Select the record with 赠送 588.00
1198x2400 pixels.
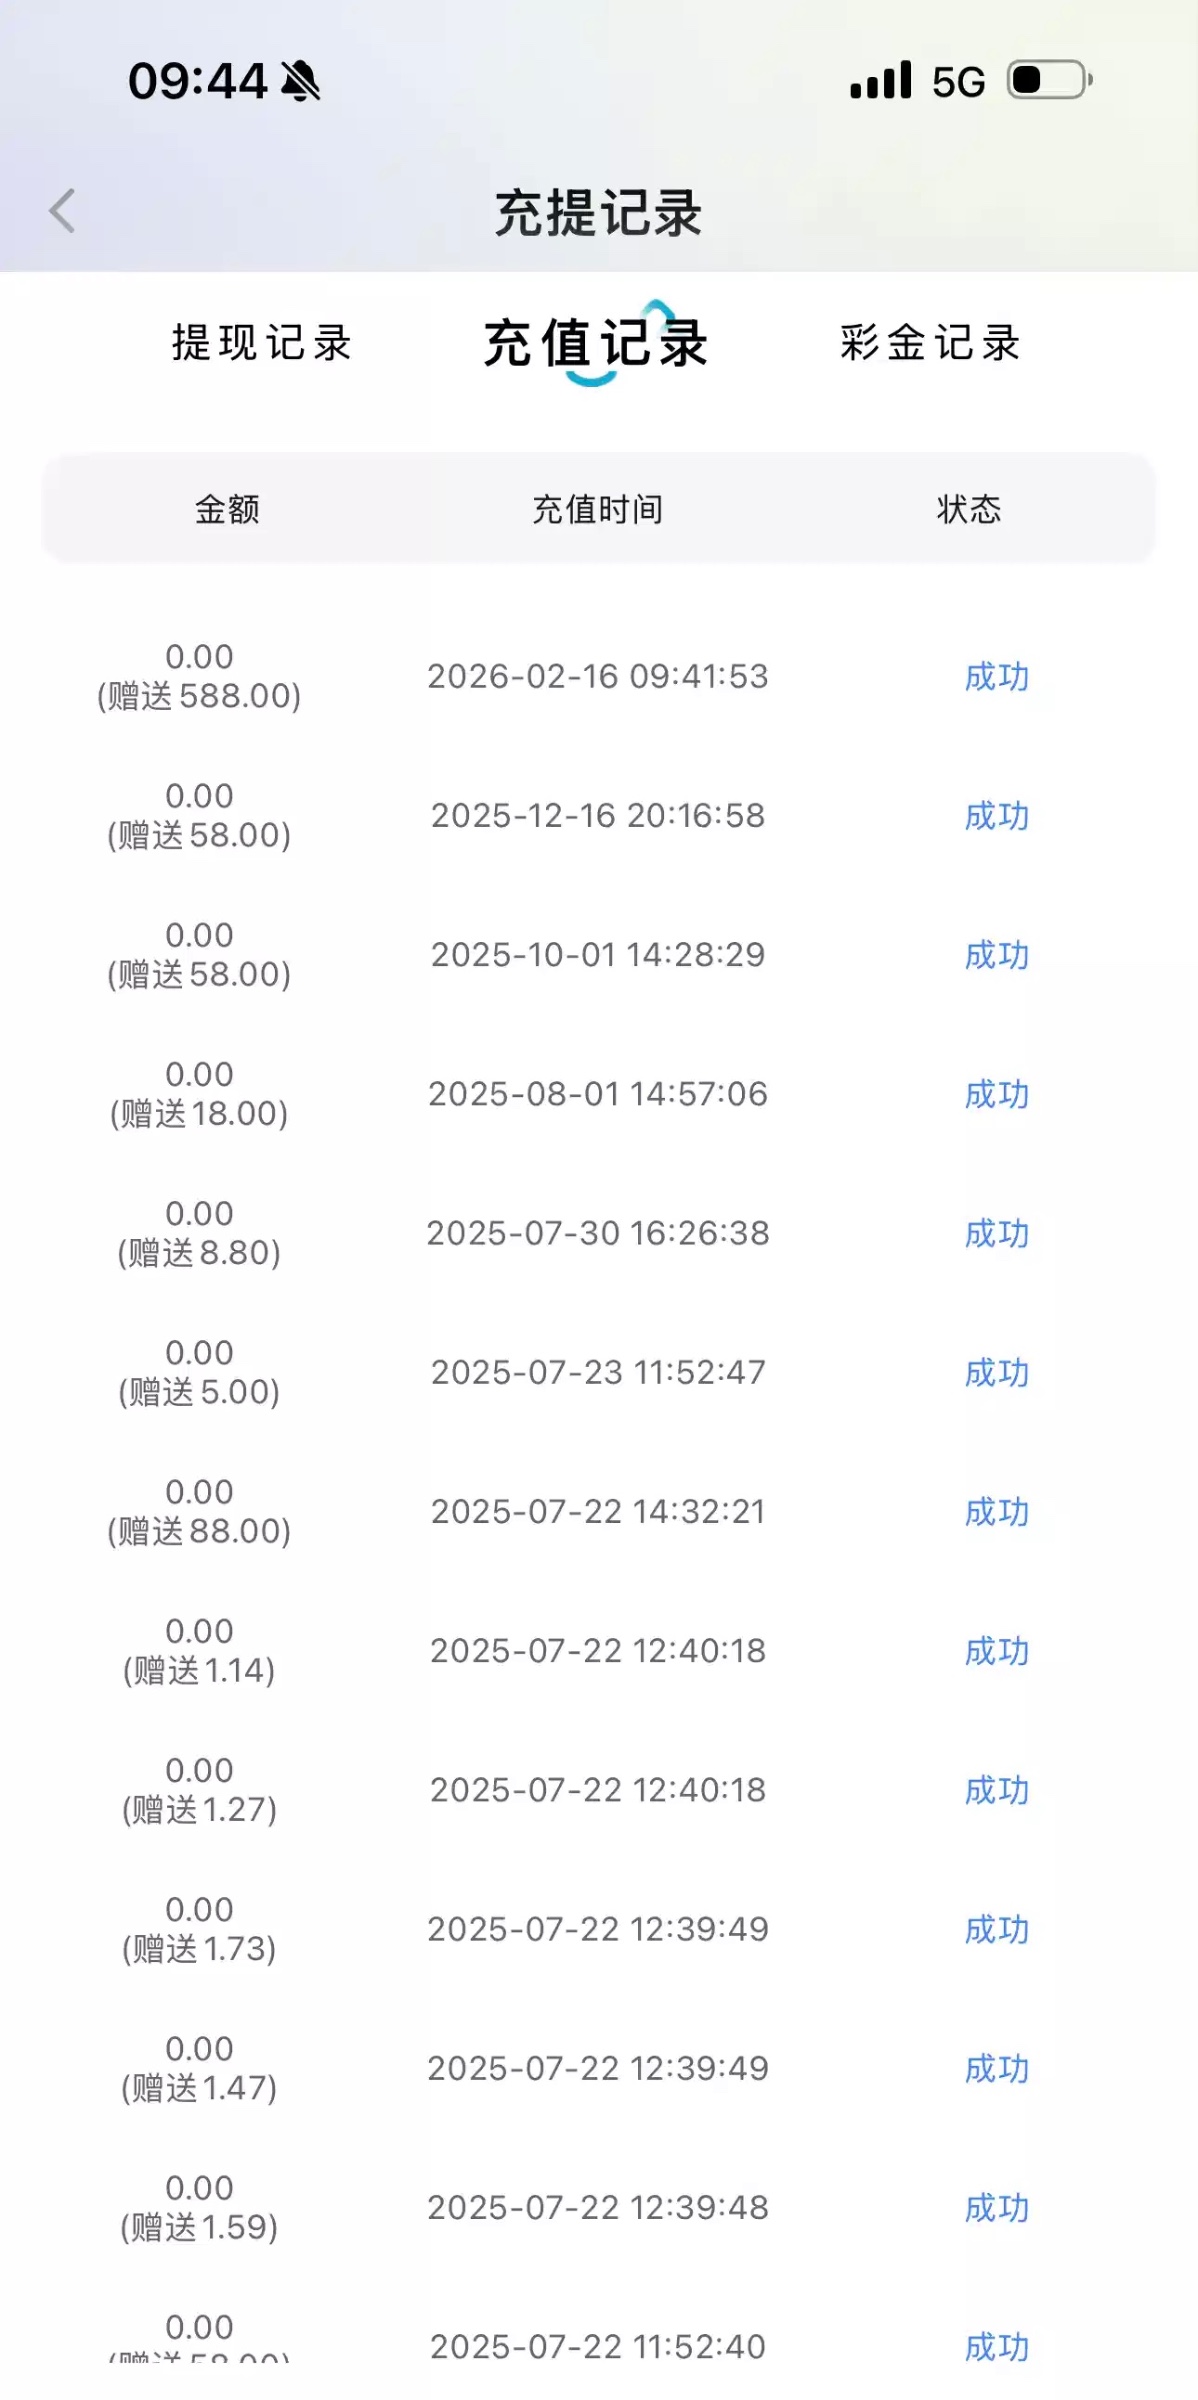[x=199, y=677]
